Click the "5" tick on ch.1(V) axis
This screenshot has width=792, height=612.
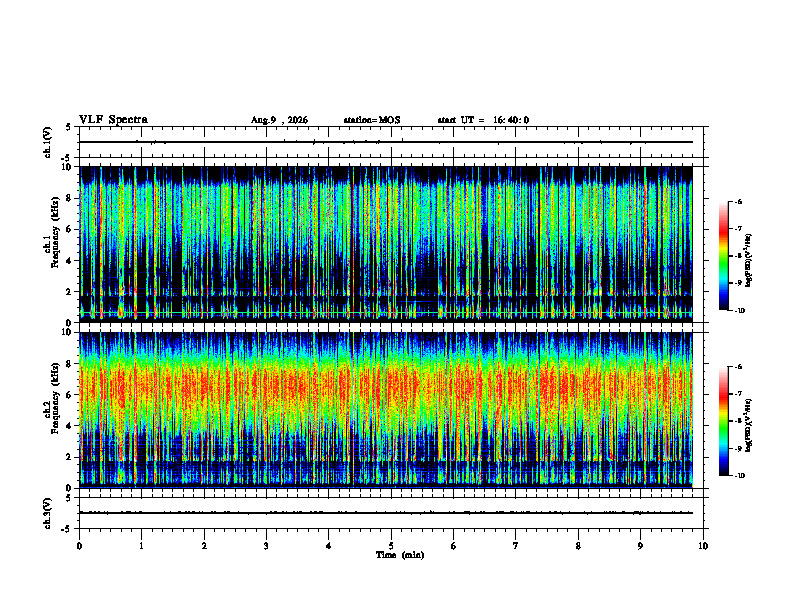[69, 127]
